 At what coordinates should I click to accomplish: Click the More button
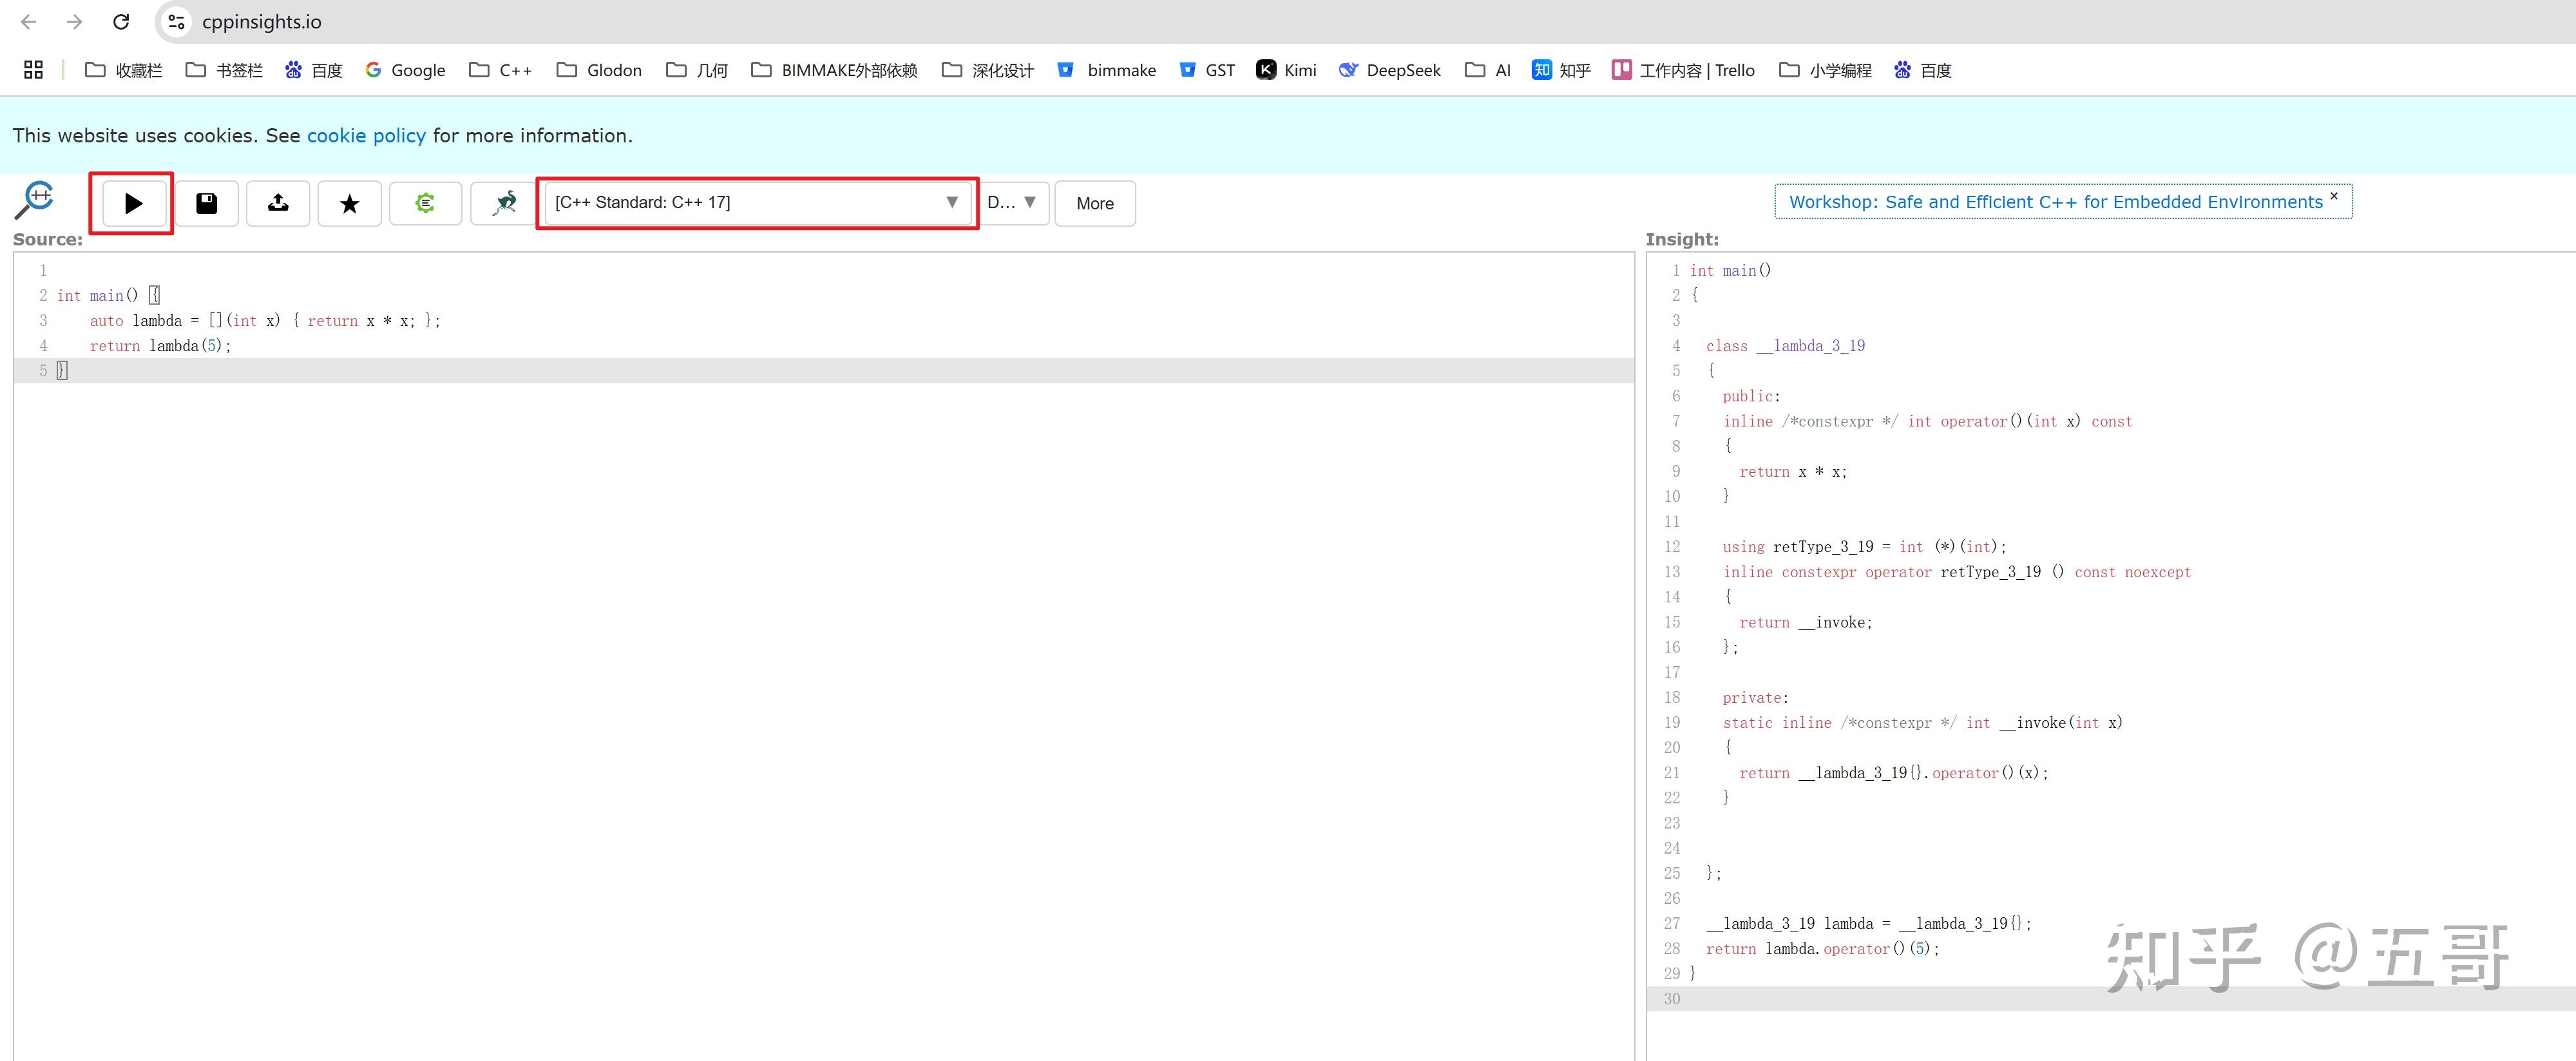pos(1094,203)
